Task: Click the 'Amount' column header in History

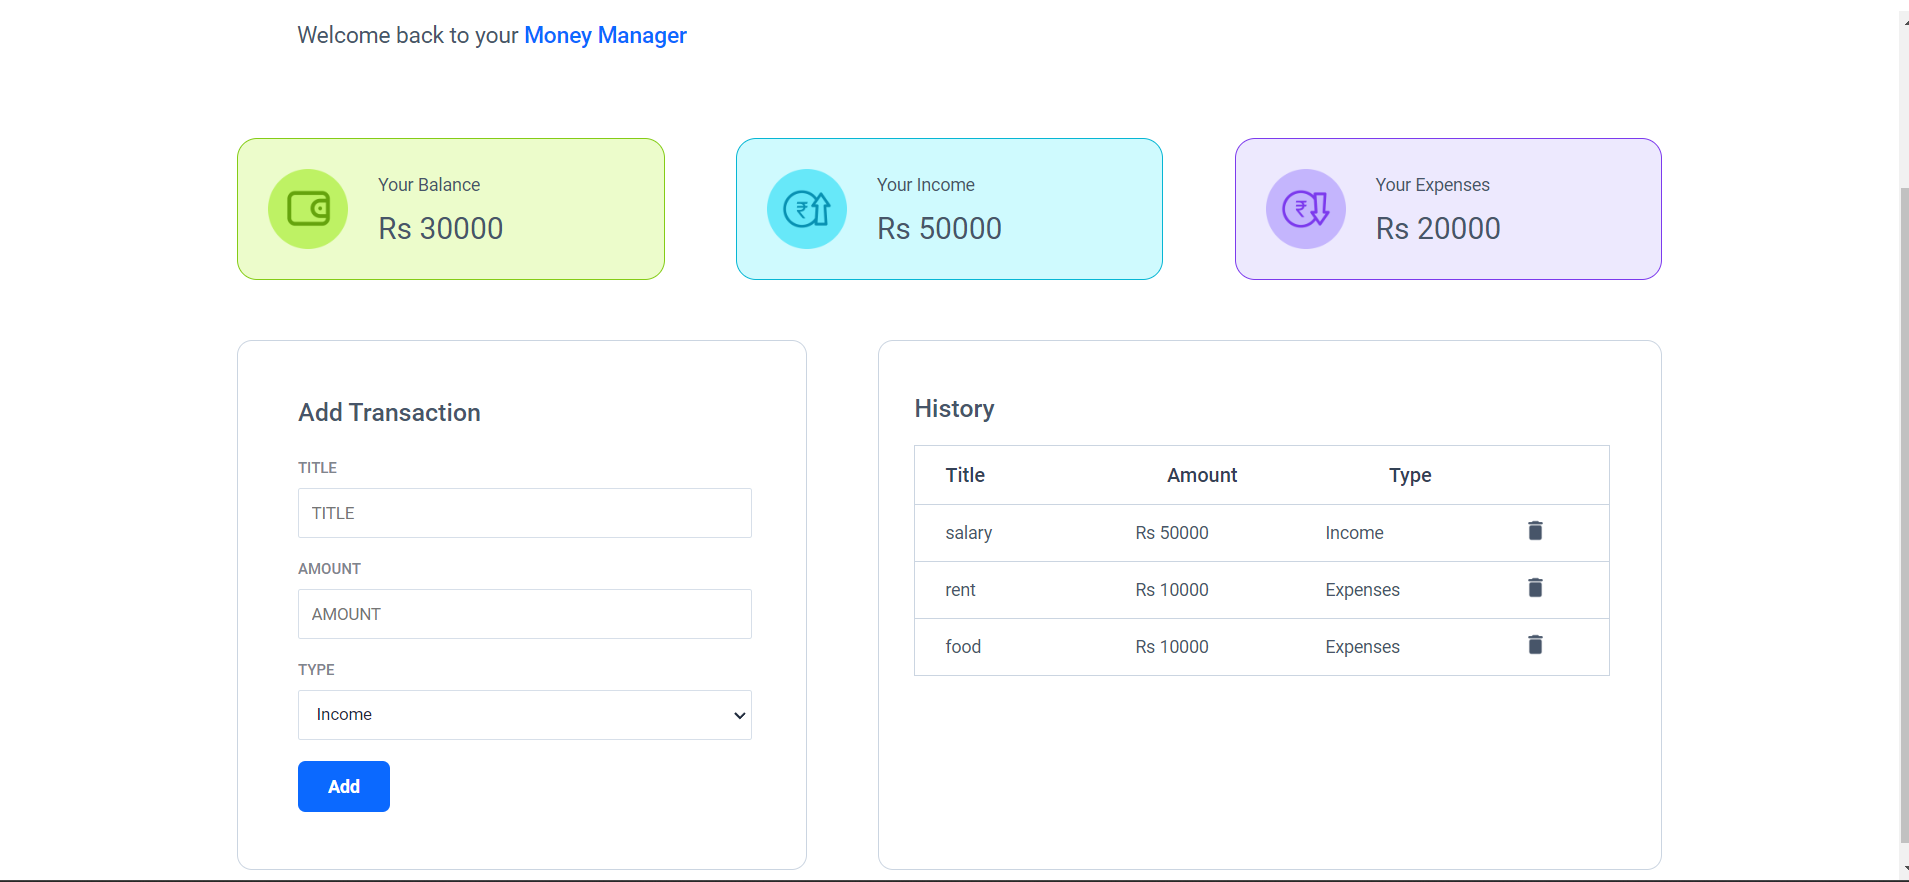Action: [1202, 475]
